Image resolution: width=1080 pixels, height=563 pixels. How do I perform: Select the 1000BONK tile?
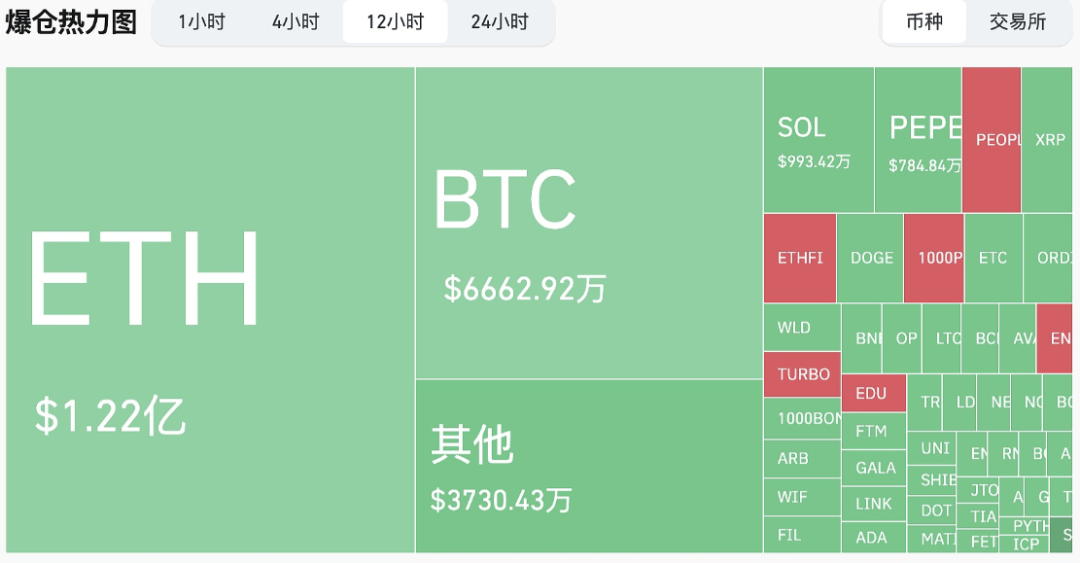tap(802, 418)
